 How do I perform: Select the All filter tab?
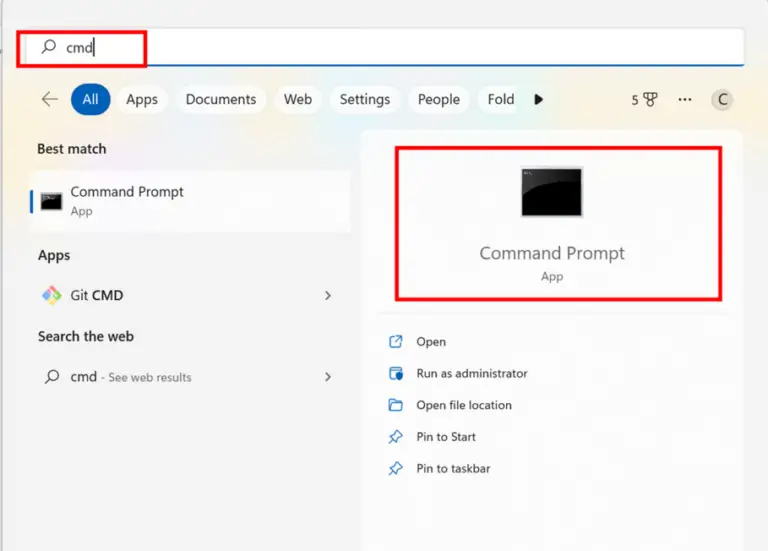91,99
